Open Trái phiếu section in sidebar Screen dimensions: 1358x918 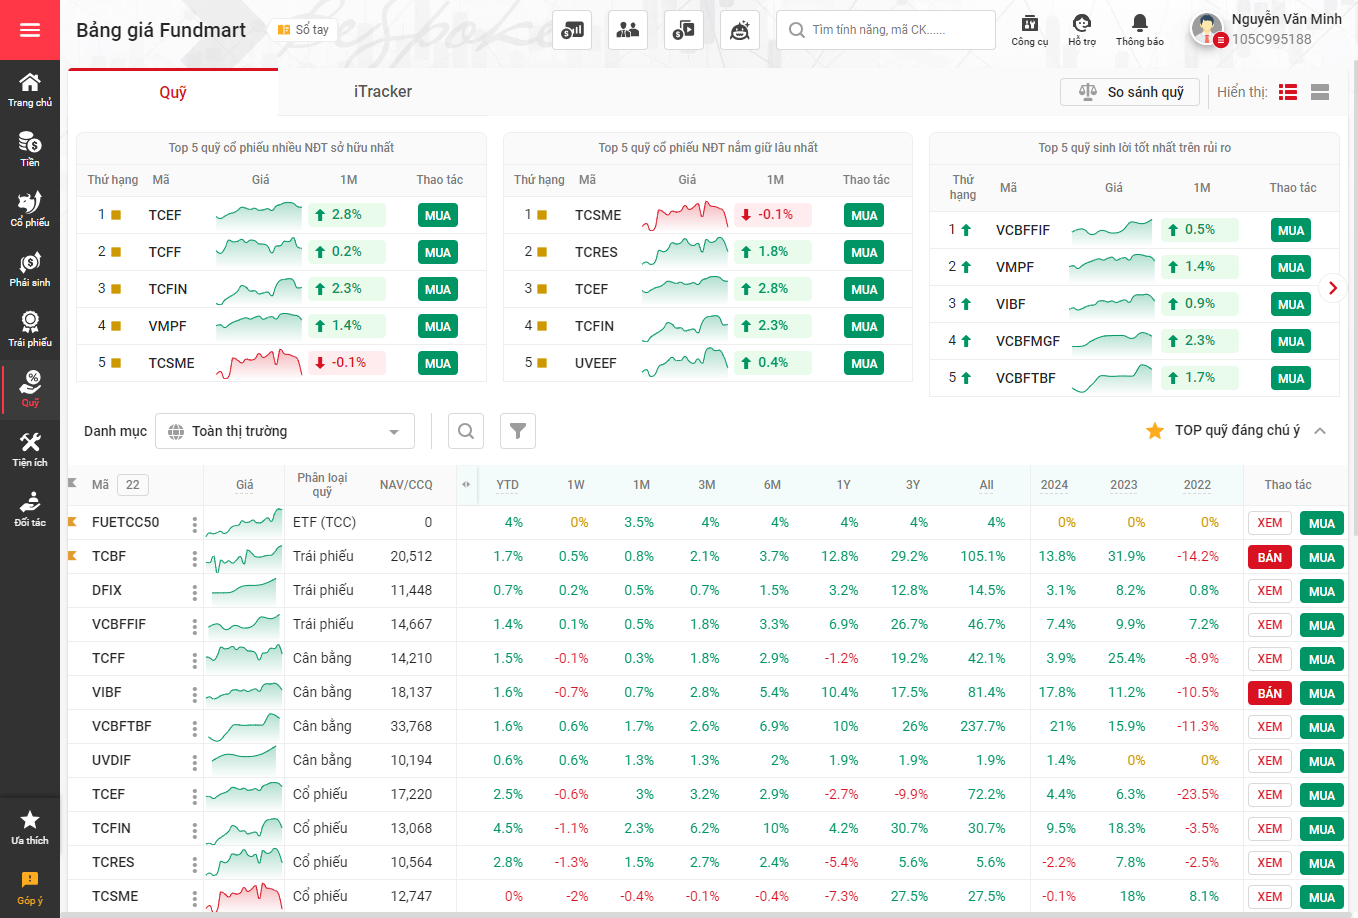click(x=30, y=329)
